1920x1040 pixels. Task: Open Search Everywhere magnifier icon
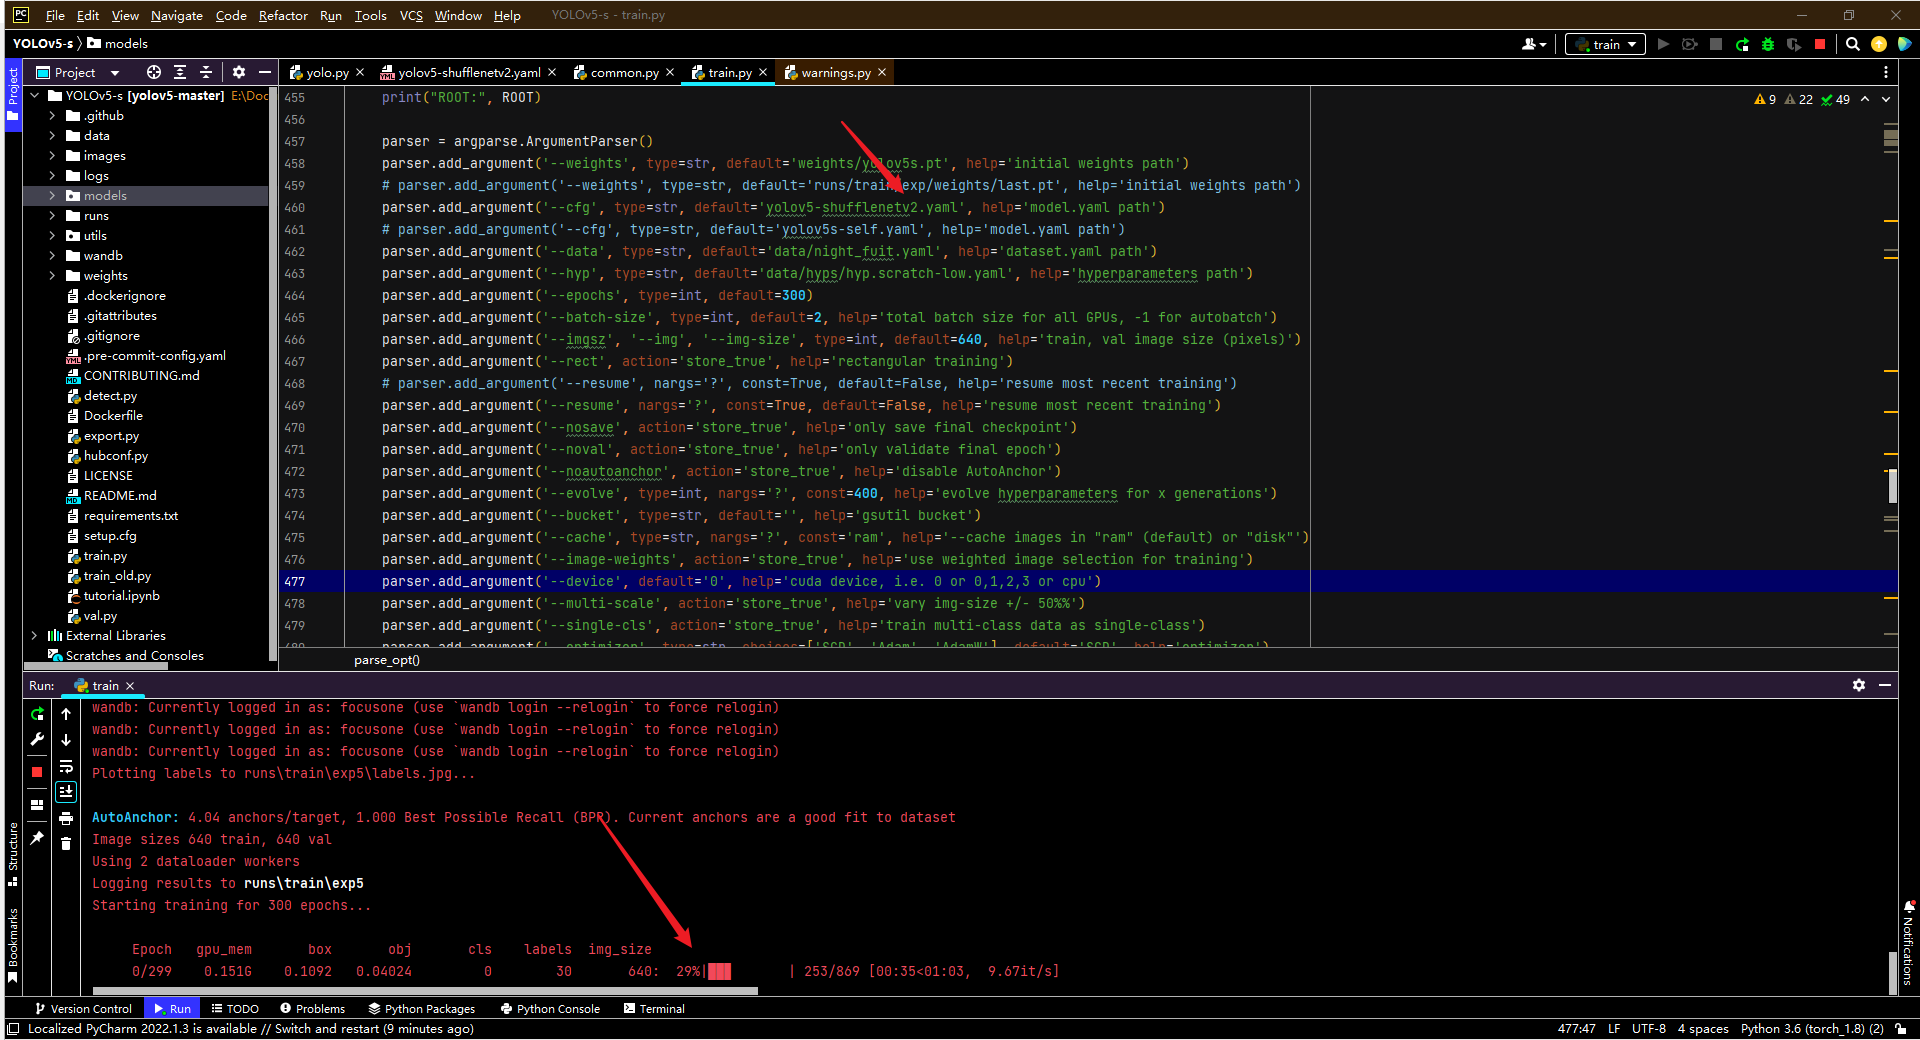tap(1853, 44)
